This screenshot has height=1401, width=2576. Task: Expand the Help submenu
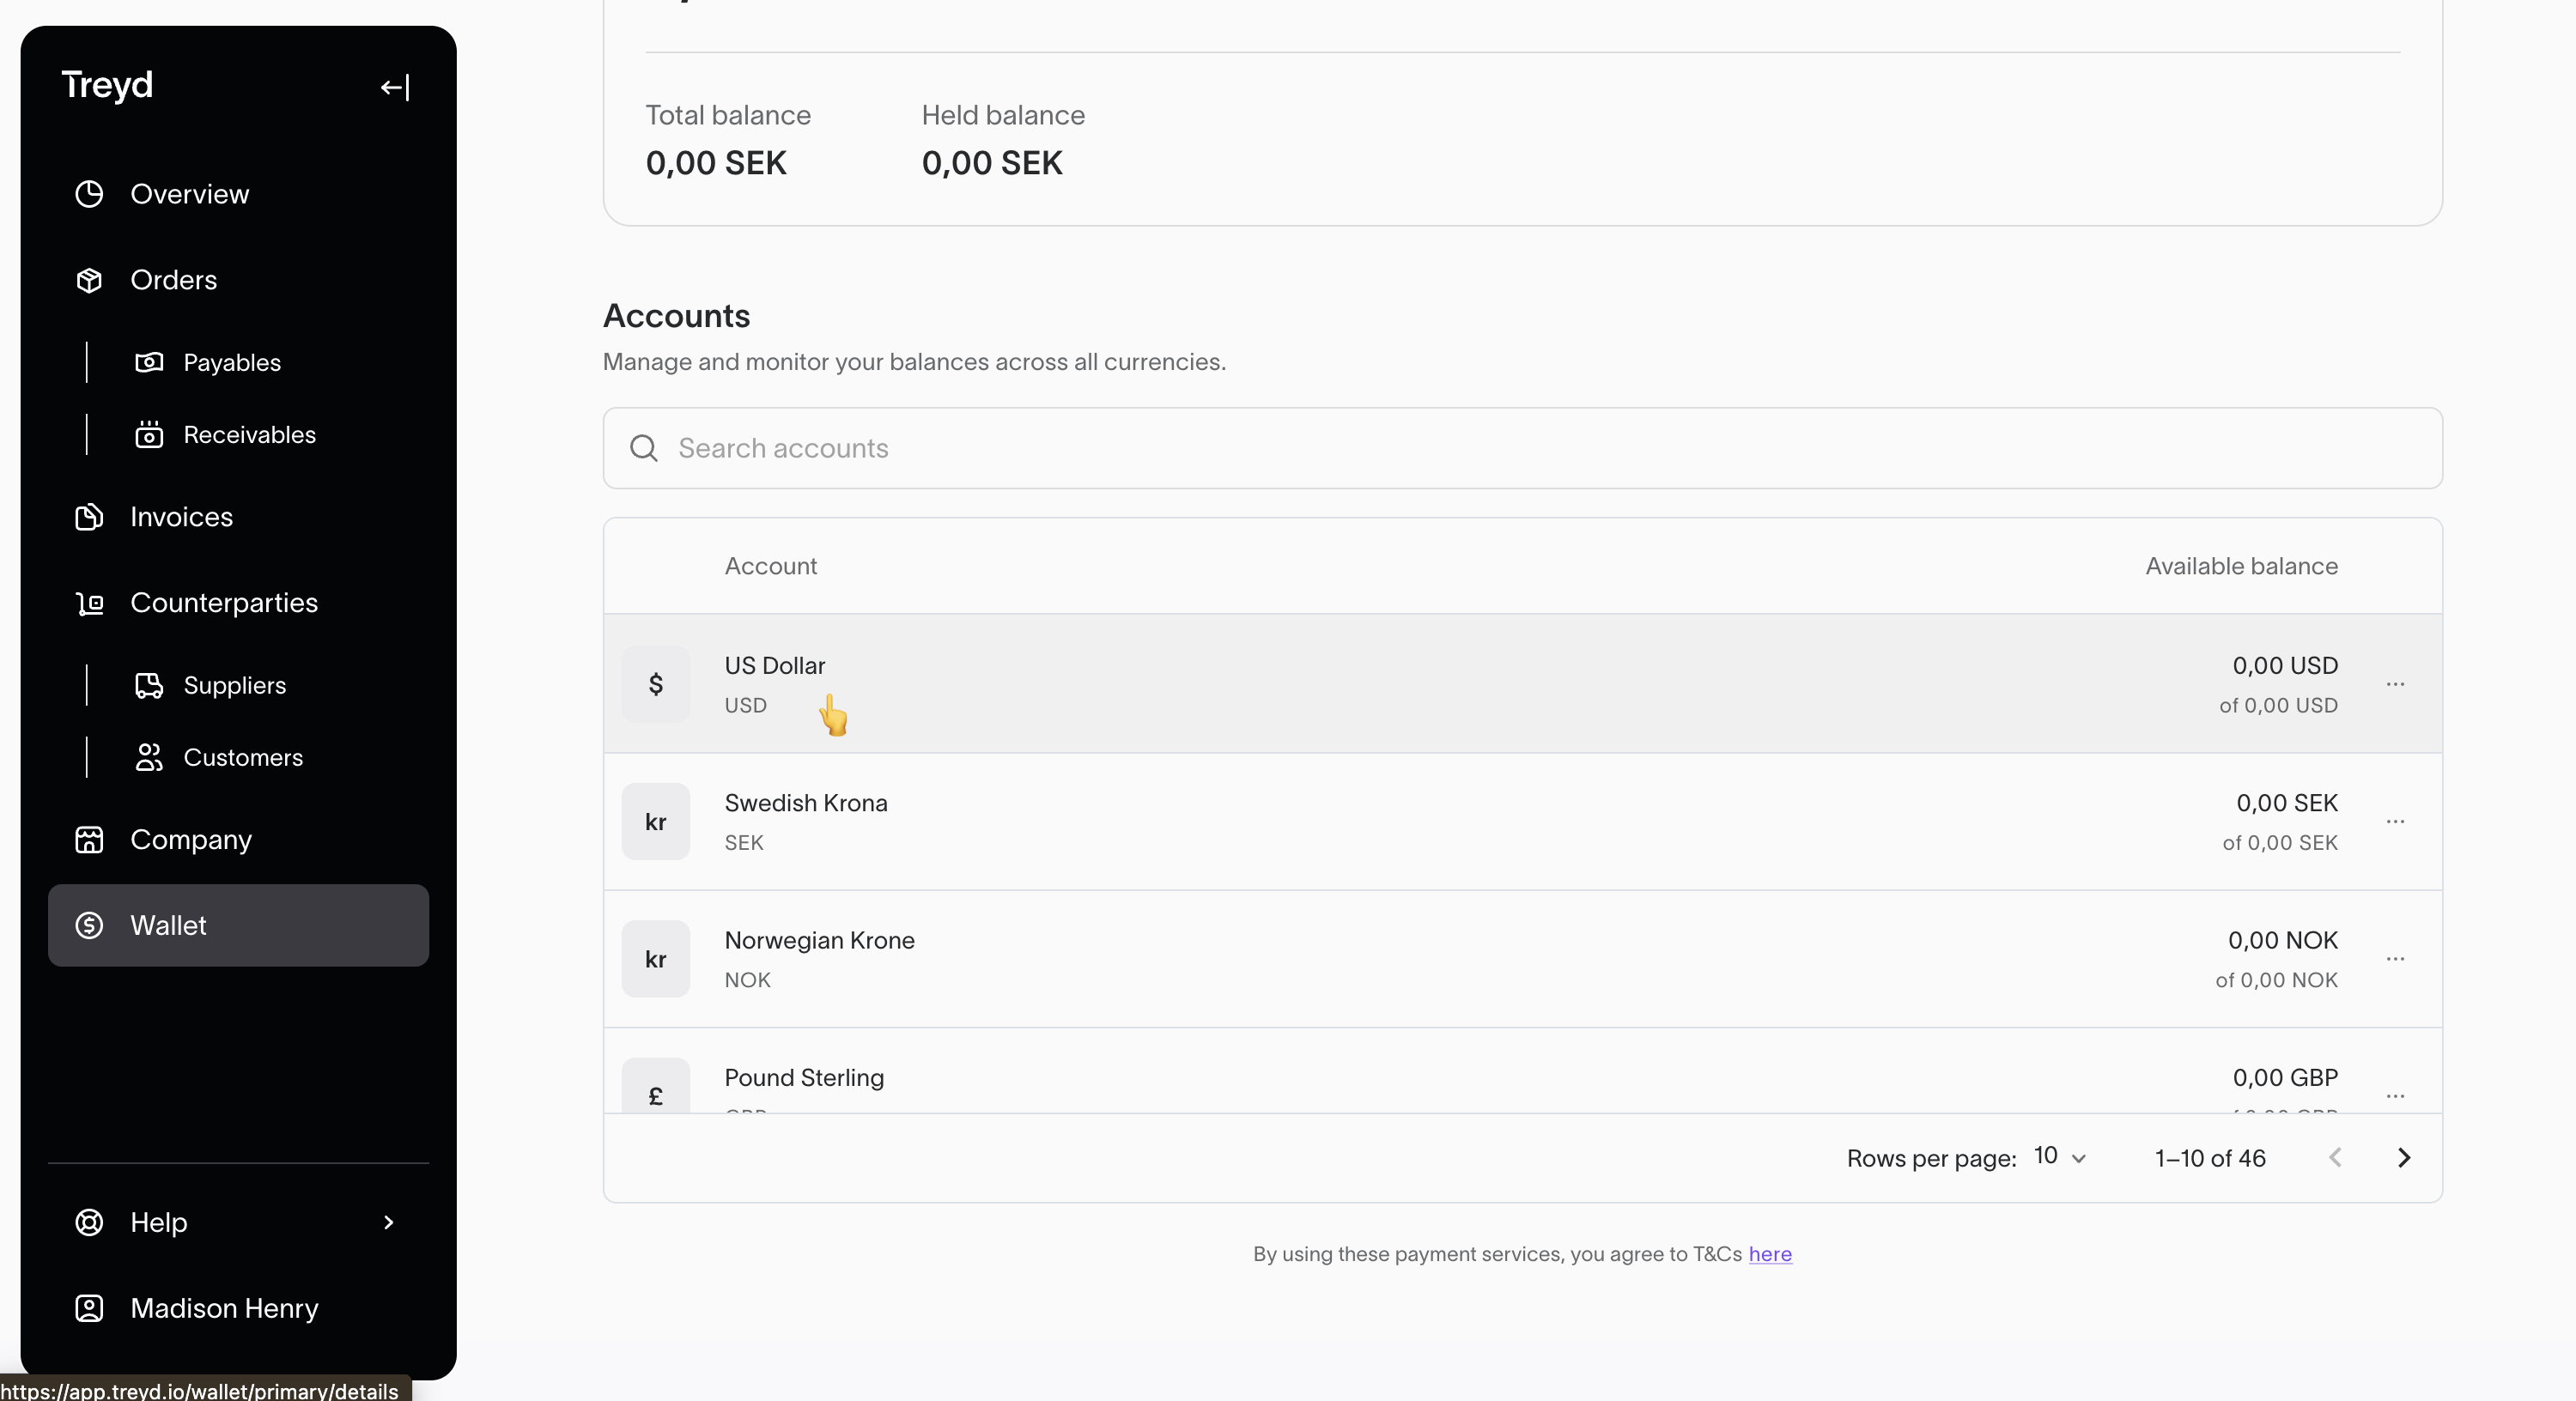388,1222
